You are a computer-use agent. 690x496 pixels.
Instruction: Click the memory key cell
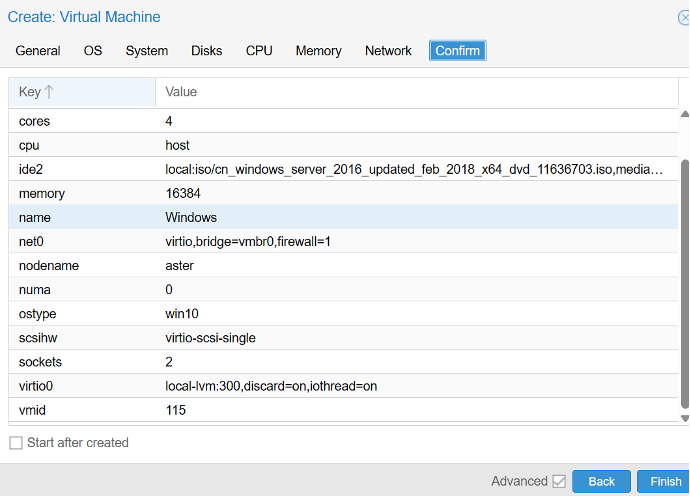tap(82, 193)
